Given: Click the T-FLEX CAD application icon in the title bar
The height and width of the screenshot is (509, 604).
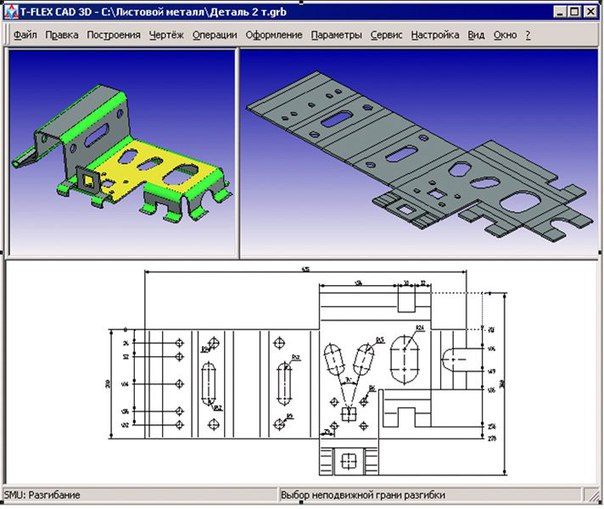Looking at the screenshot, I should [x=11, y=12].
